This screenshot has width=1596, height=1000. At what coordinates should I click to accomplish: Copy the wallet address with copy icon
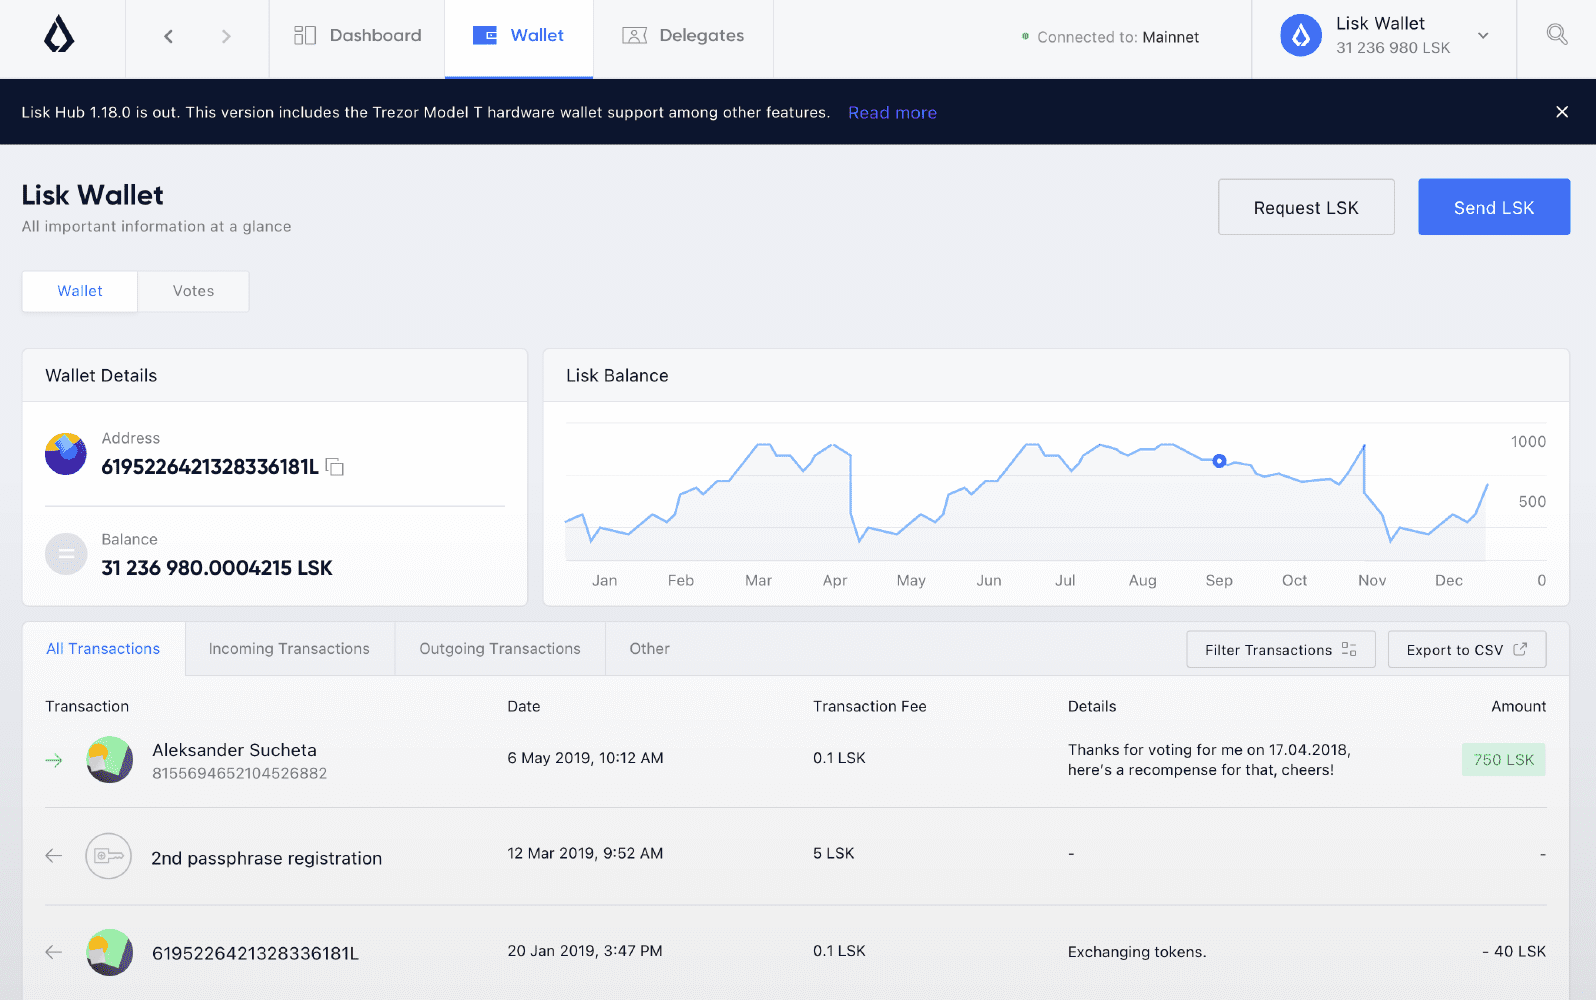coord(335,467)
